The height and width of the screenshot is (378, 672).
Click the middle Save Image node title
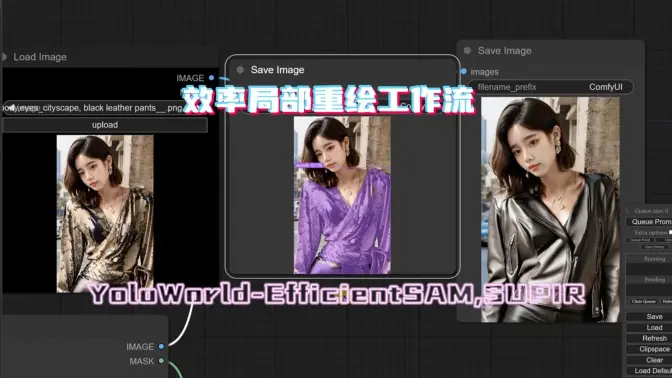click(x=277, y=70)
